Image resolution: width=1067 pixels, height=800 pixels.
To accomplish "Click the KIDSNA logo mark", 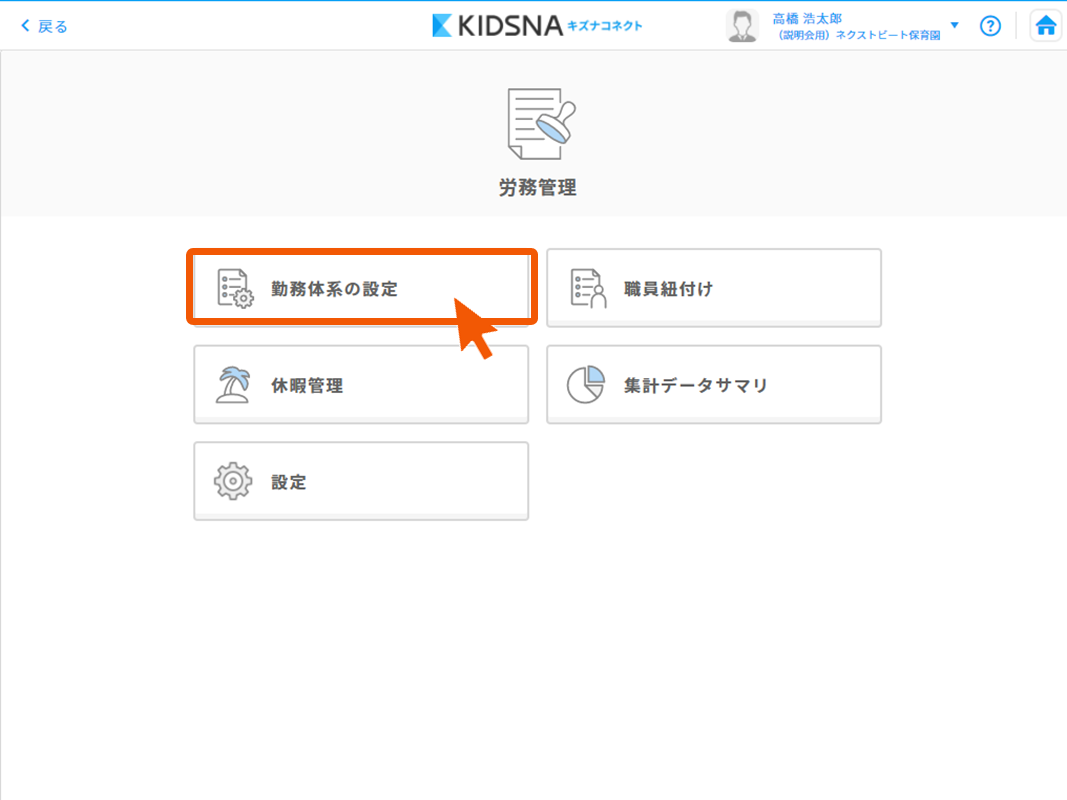I will (x=443, y=25).
